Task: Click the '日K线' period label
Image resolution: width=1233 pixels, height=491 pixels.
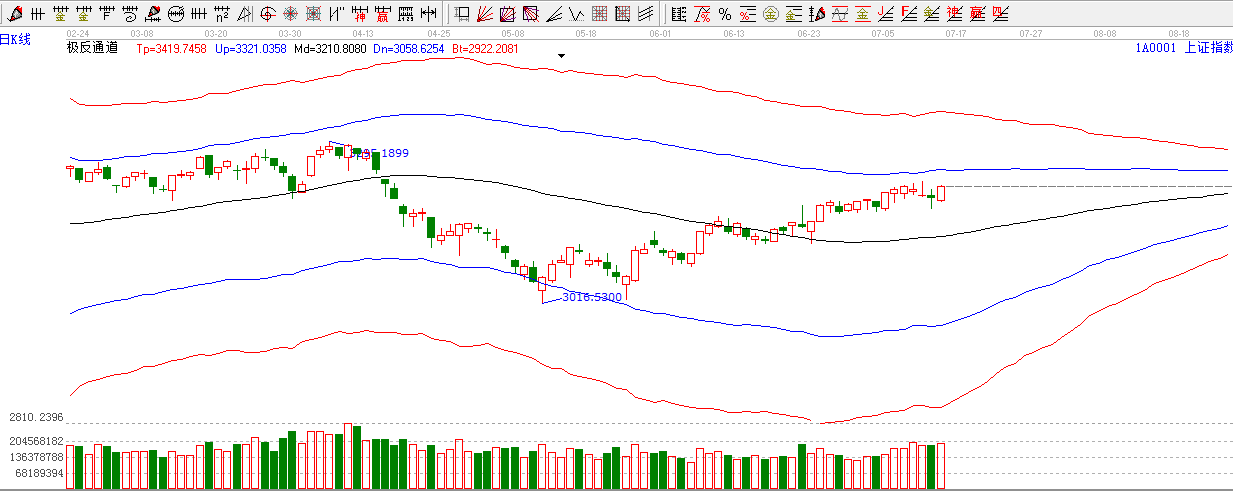Action: tap(15, 39)
